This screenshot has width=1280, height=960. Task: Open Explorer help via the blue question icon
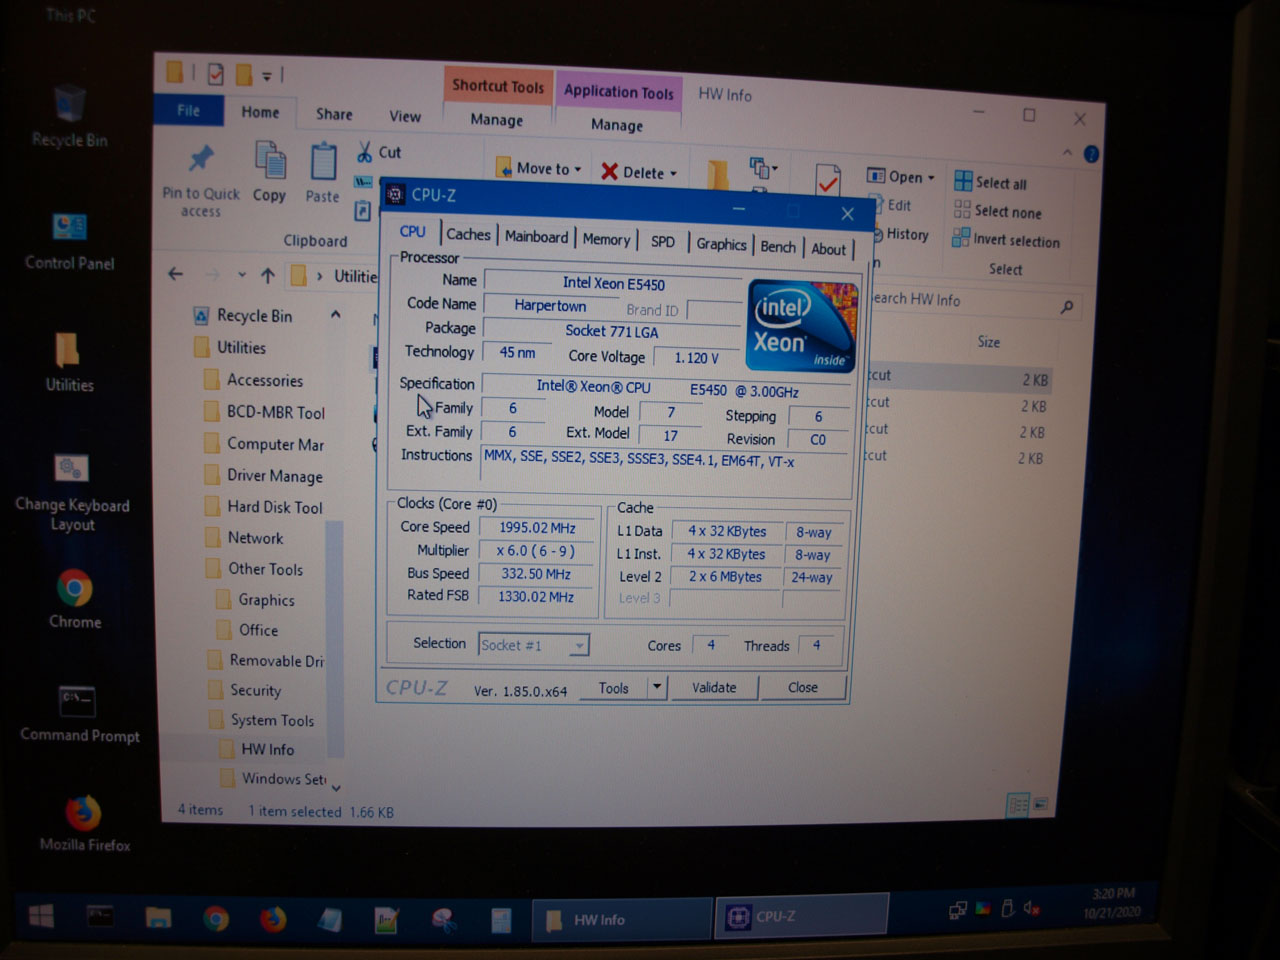[1091, 154]
